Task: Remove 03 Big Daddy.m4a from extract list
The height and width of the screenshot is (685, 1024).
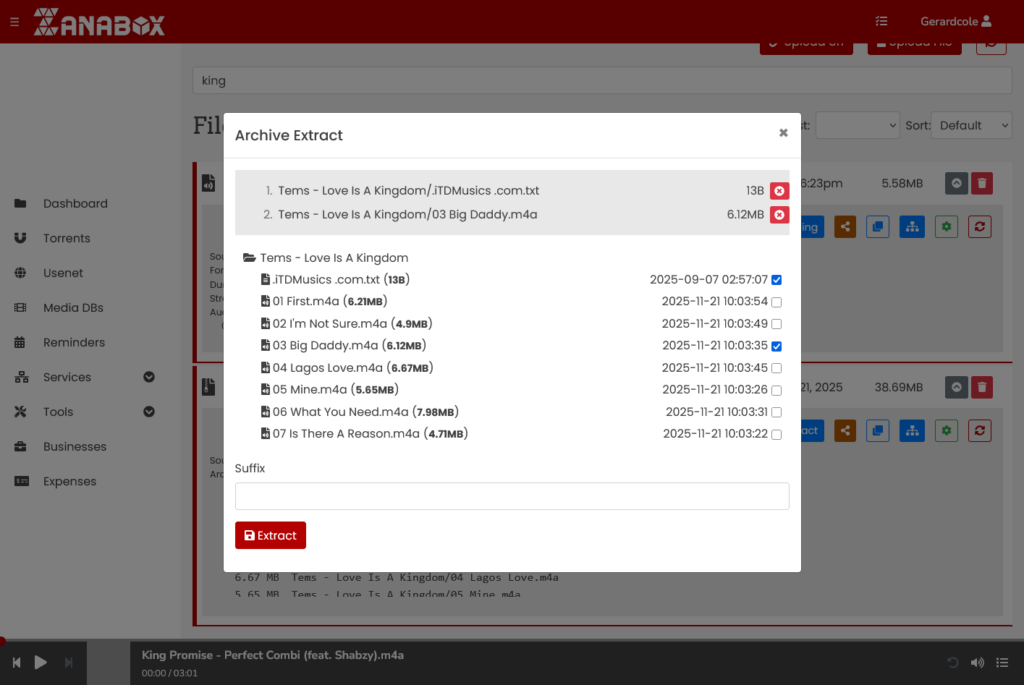Action: pyautogui.click(x=779, y=215)
